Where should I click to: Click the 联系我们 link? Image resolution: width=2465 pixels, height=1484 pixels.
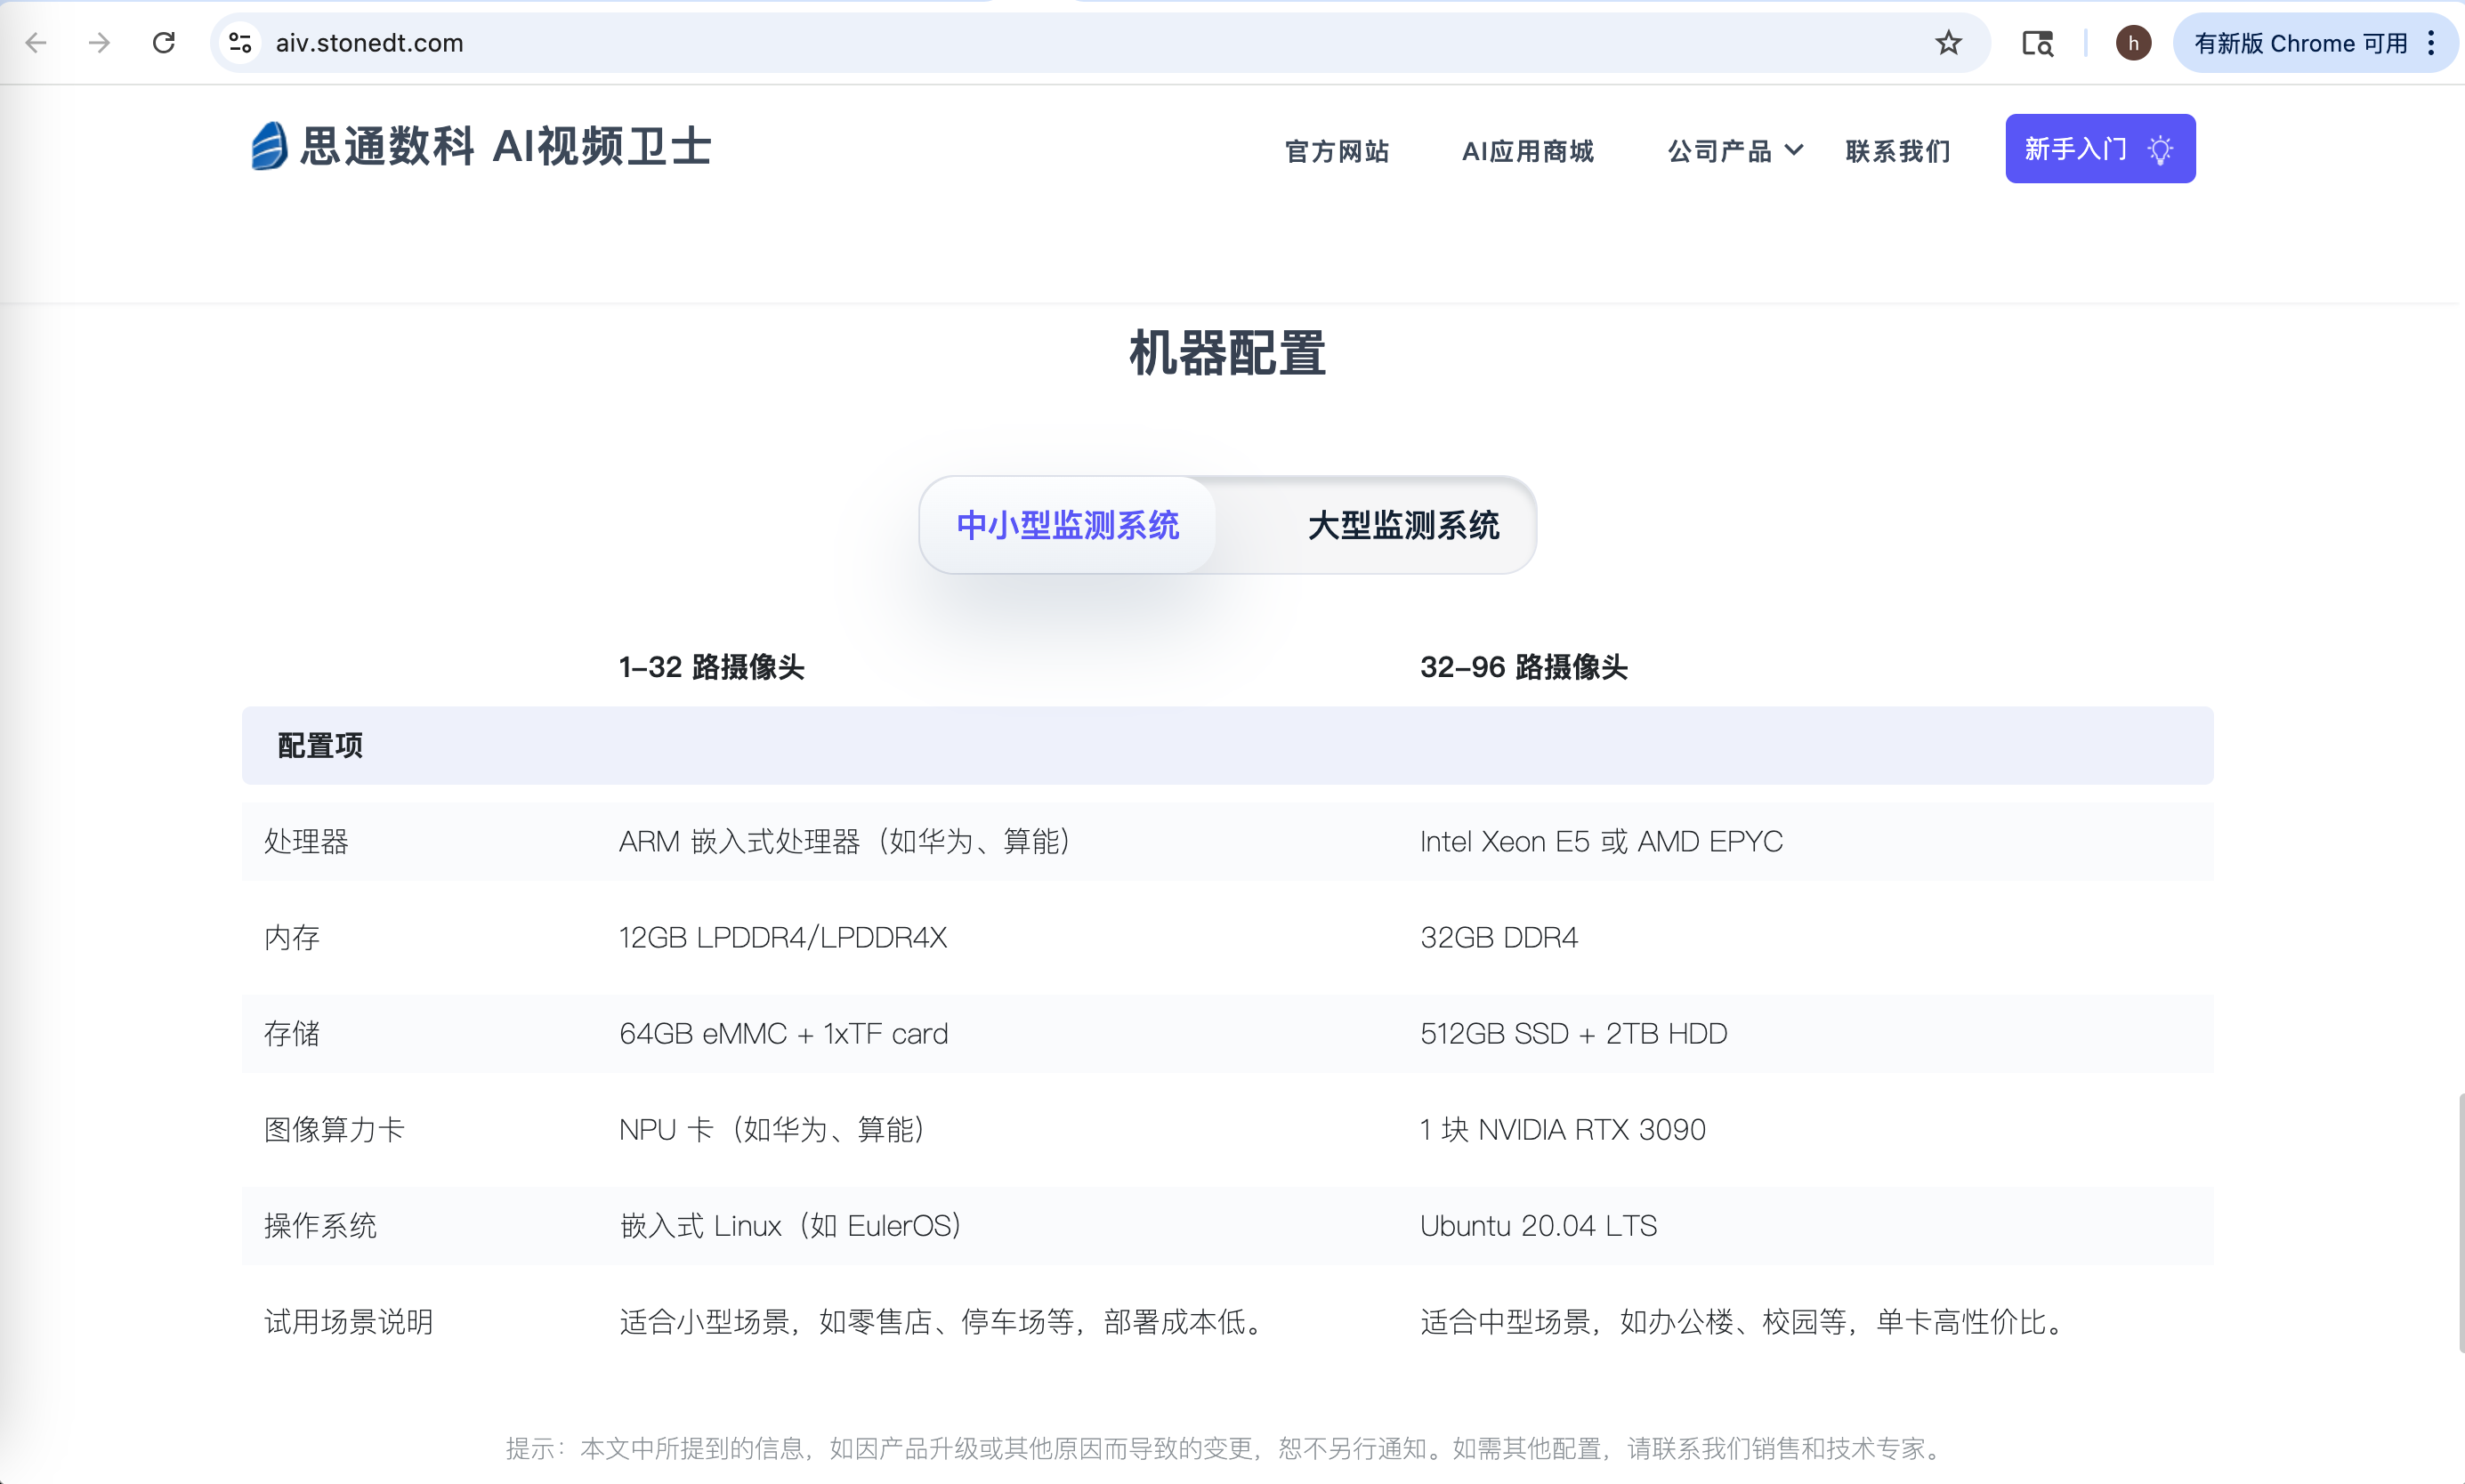coord(1898,151)
